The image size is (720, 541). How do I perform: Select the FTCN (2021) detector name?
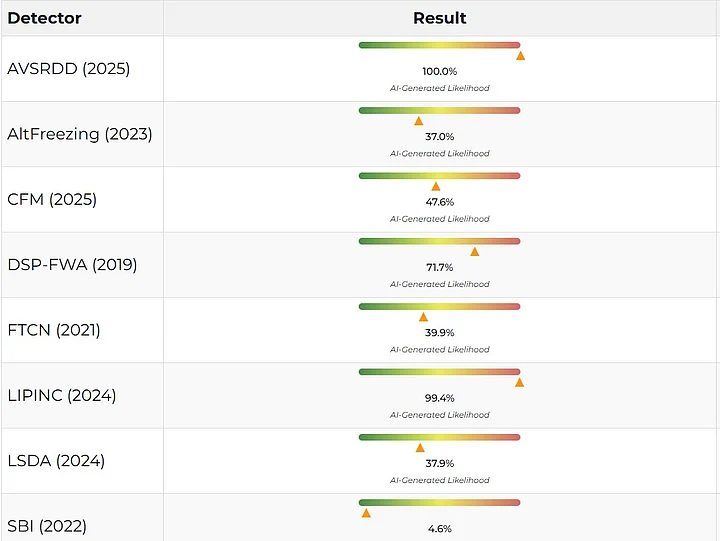pyautogui.click(x=54, y=330)
